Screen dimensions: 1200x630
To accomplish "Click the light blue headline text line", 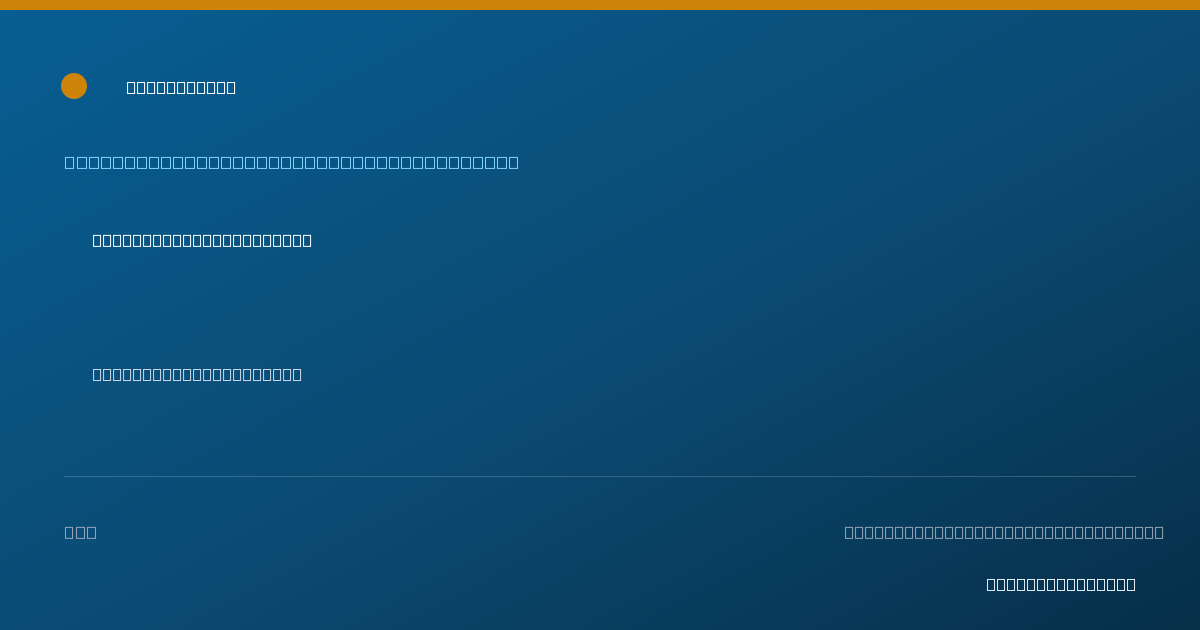I will coord(292,162).
